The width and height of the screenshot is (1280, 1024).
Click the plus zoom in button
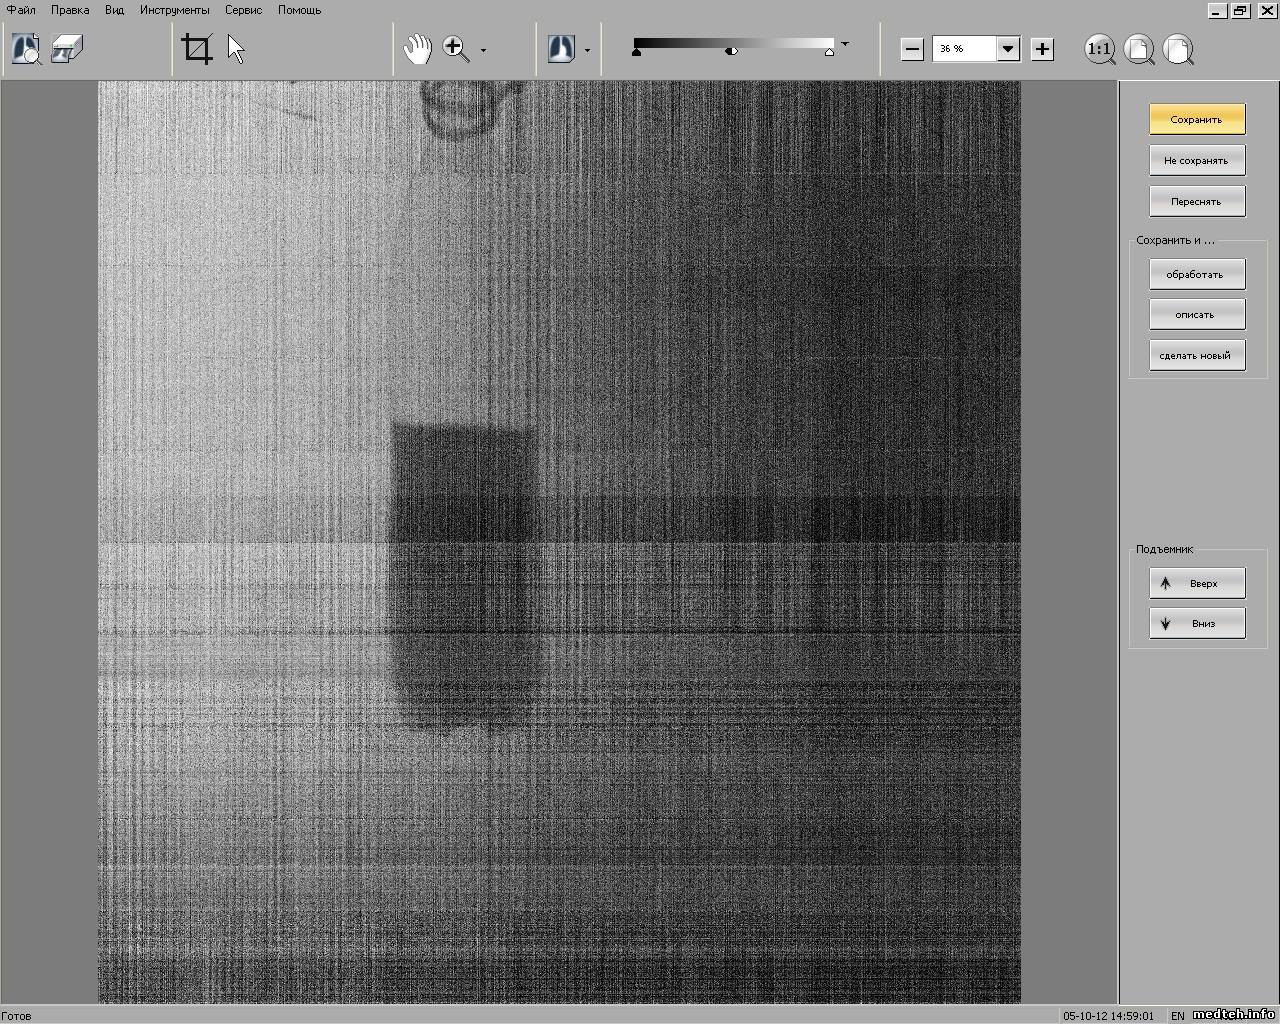coord(1042,49)
